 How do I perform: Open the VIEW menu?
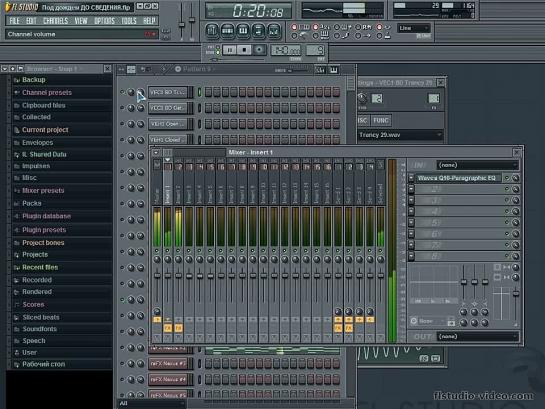tap(81, 21)
